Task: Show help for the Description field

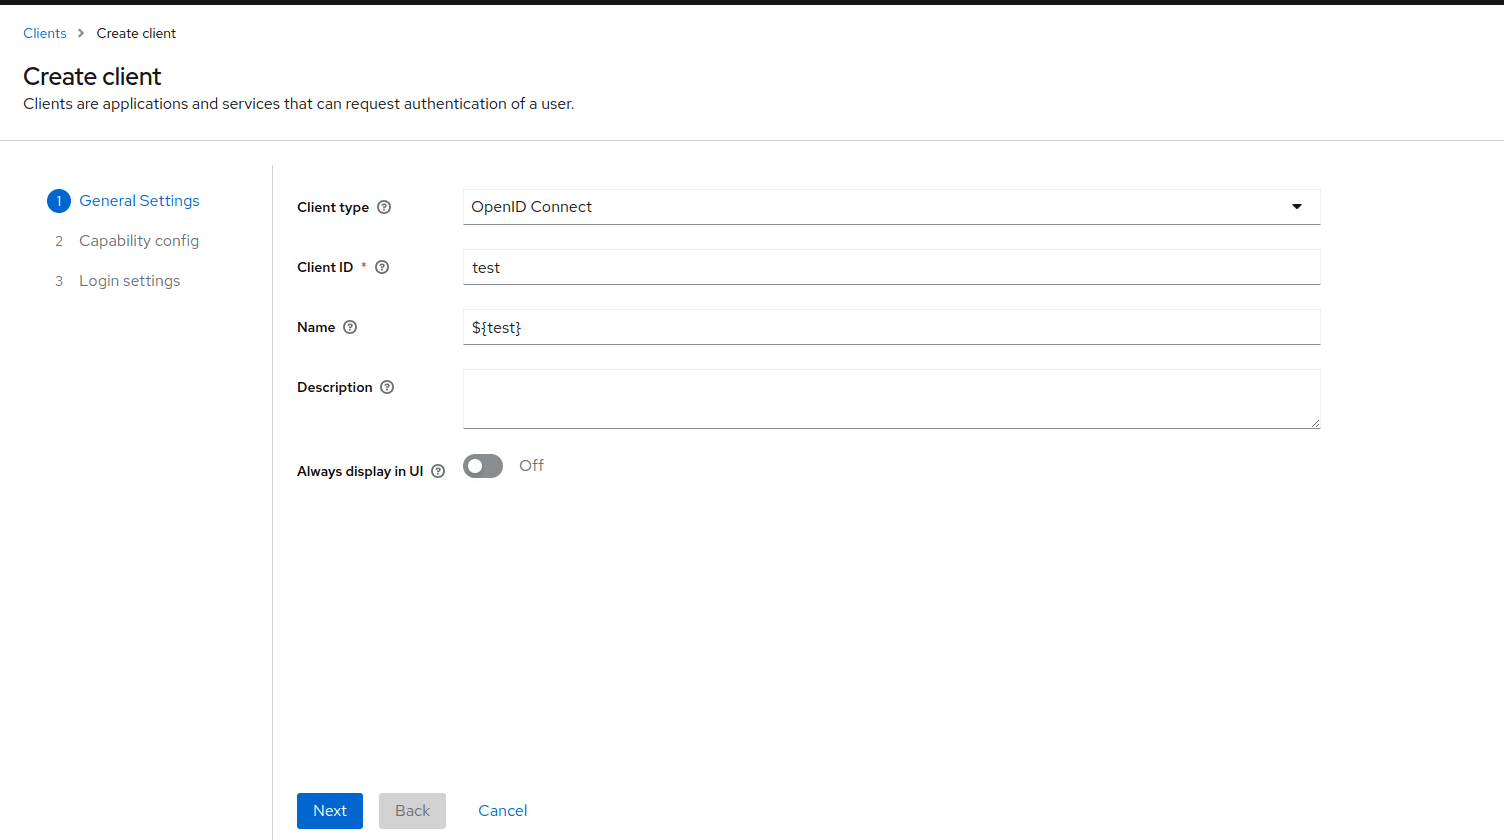Action: tap(387, 387)
